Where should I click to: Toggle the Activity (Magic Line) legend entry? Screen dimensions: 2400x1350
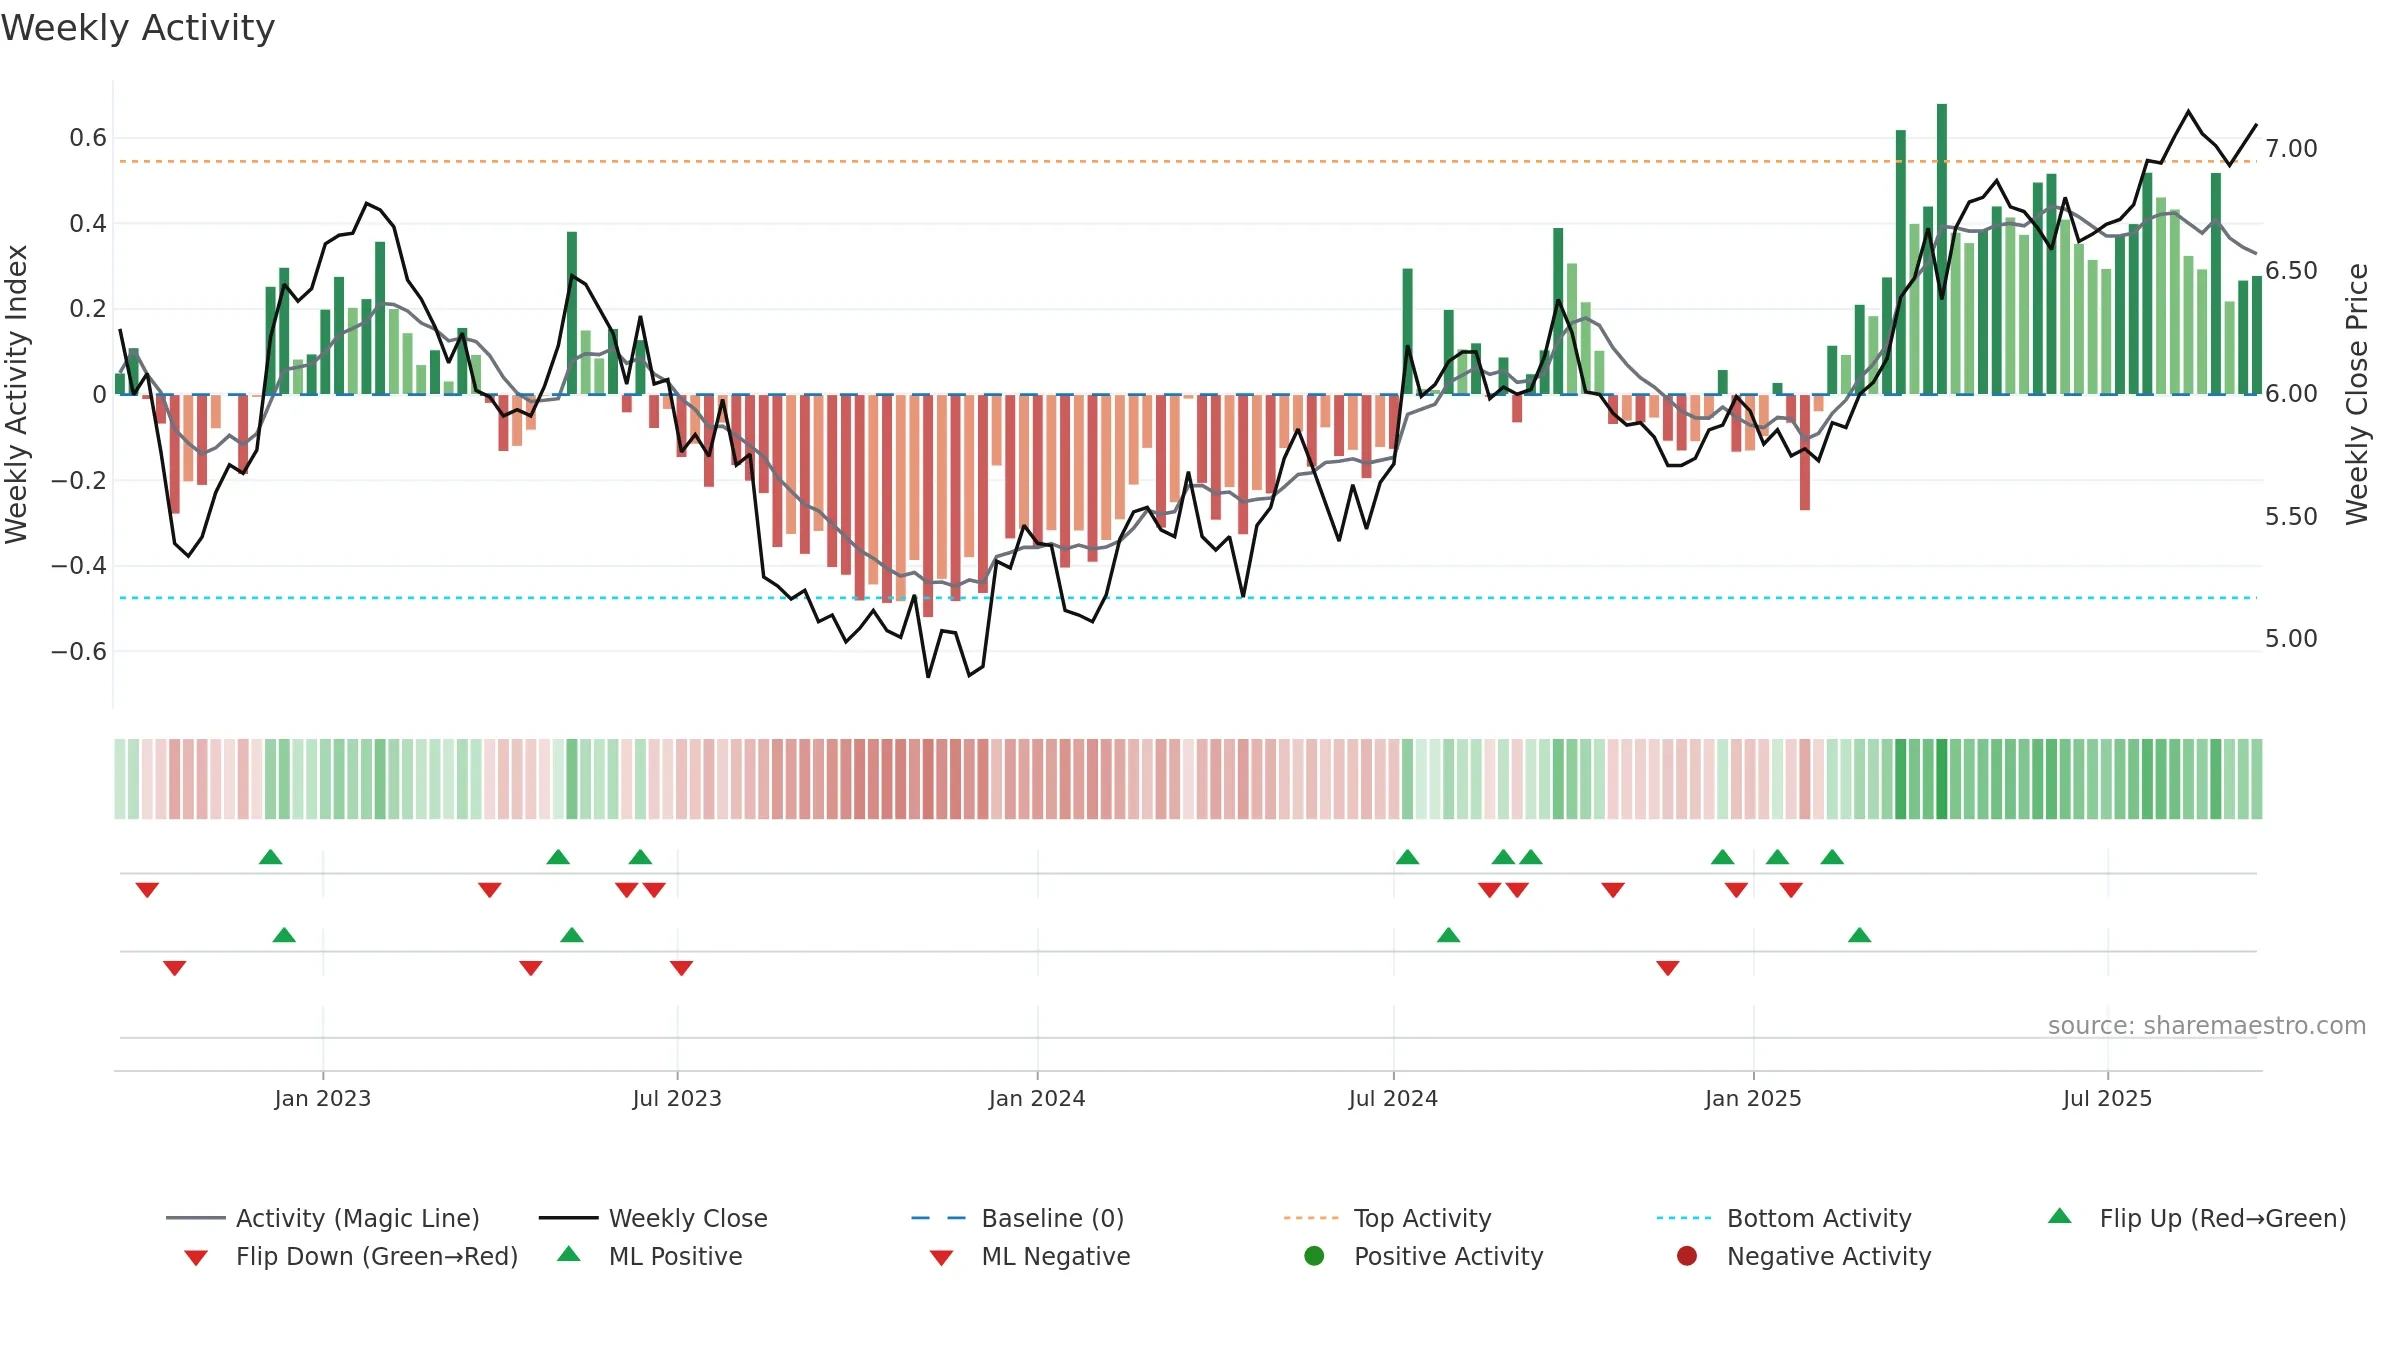click(323, 1218)
